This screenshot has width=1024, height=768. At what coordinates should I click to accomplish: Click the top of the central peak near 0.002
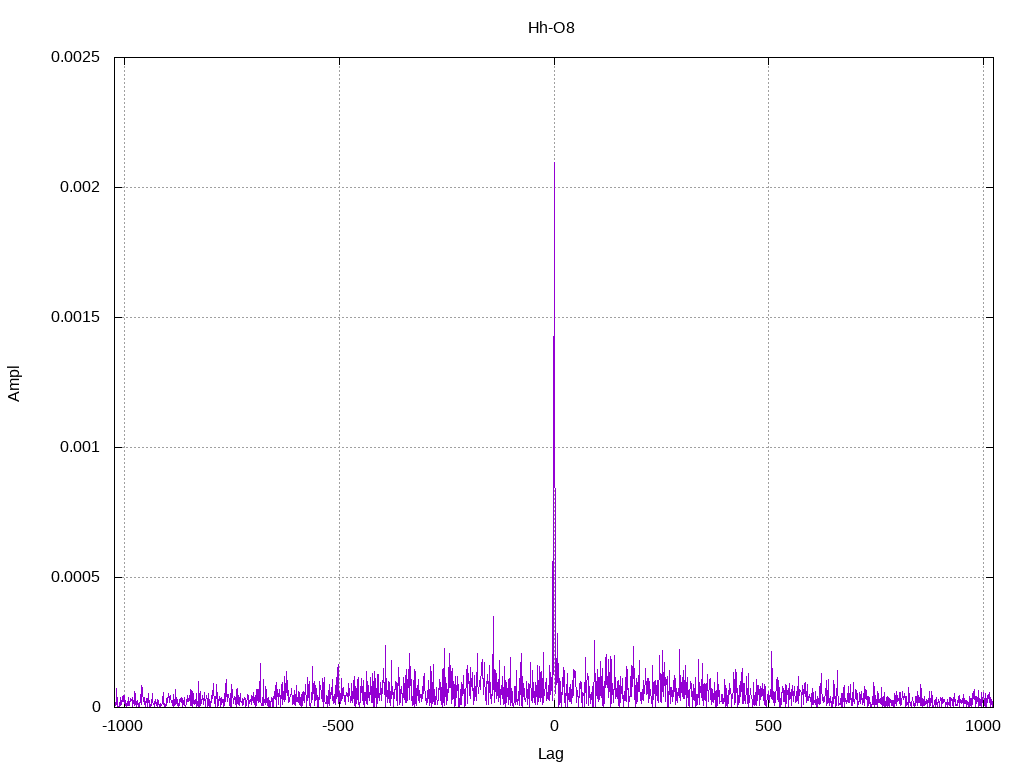[554, 163]
